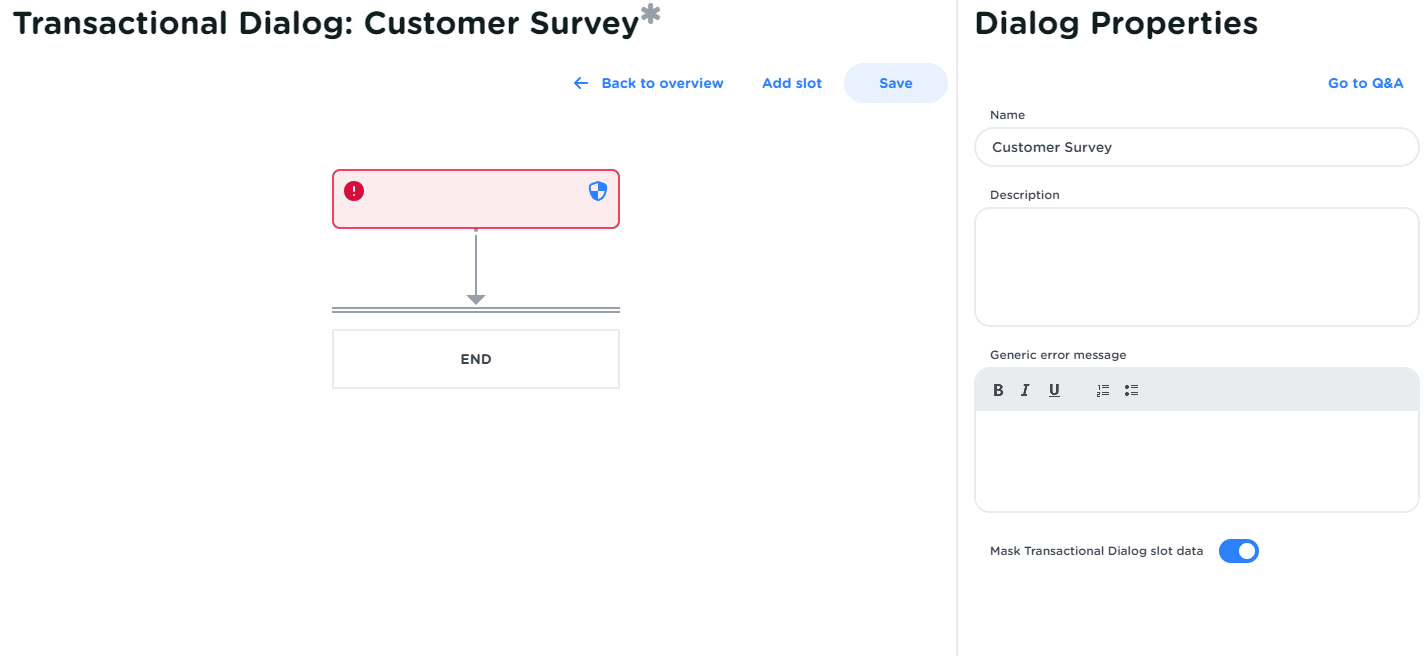
Task: Apply underline formatting in the editor toolbar
Action: point(1054,390)
